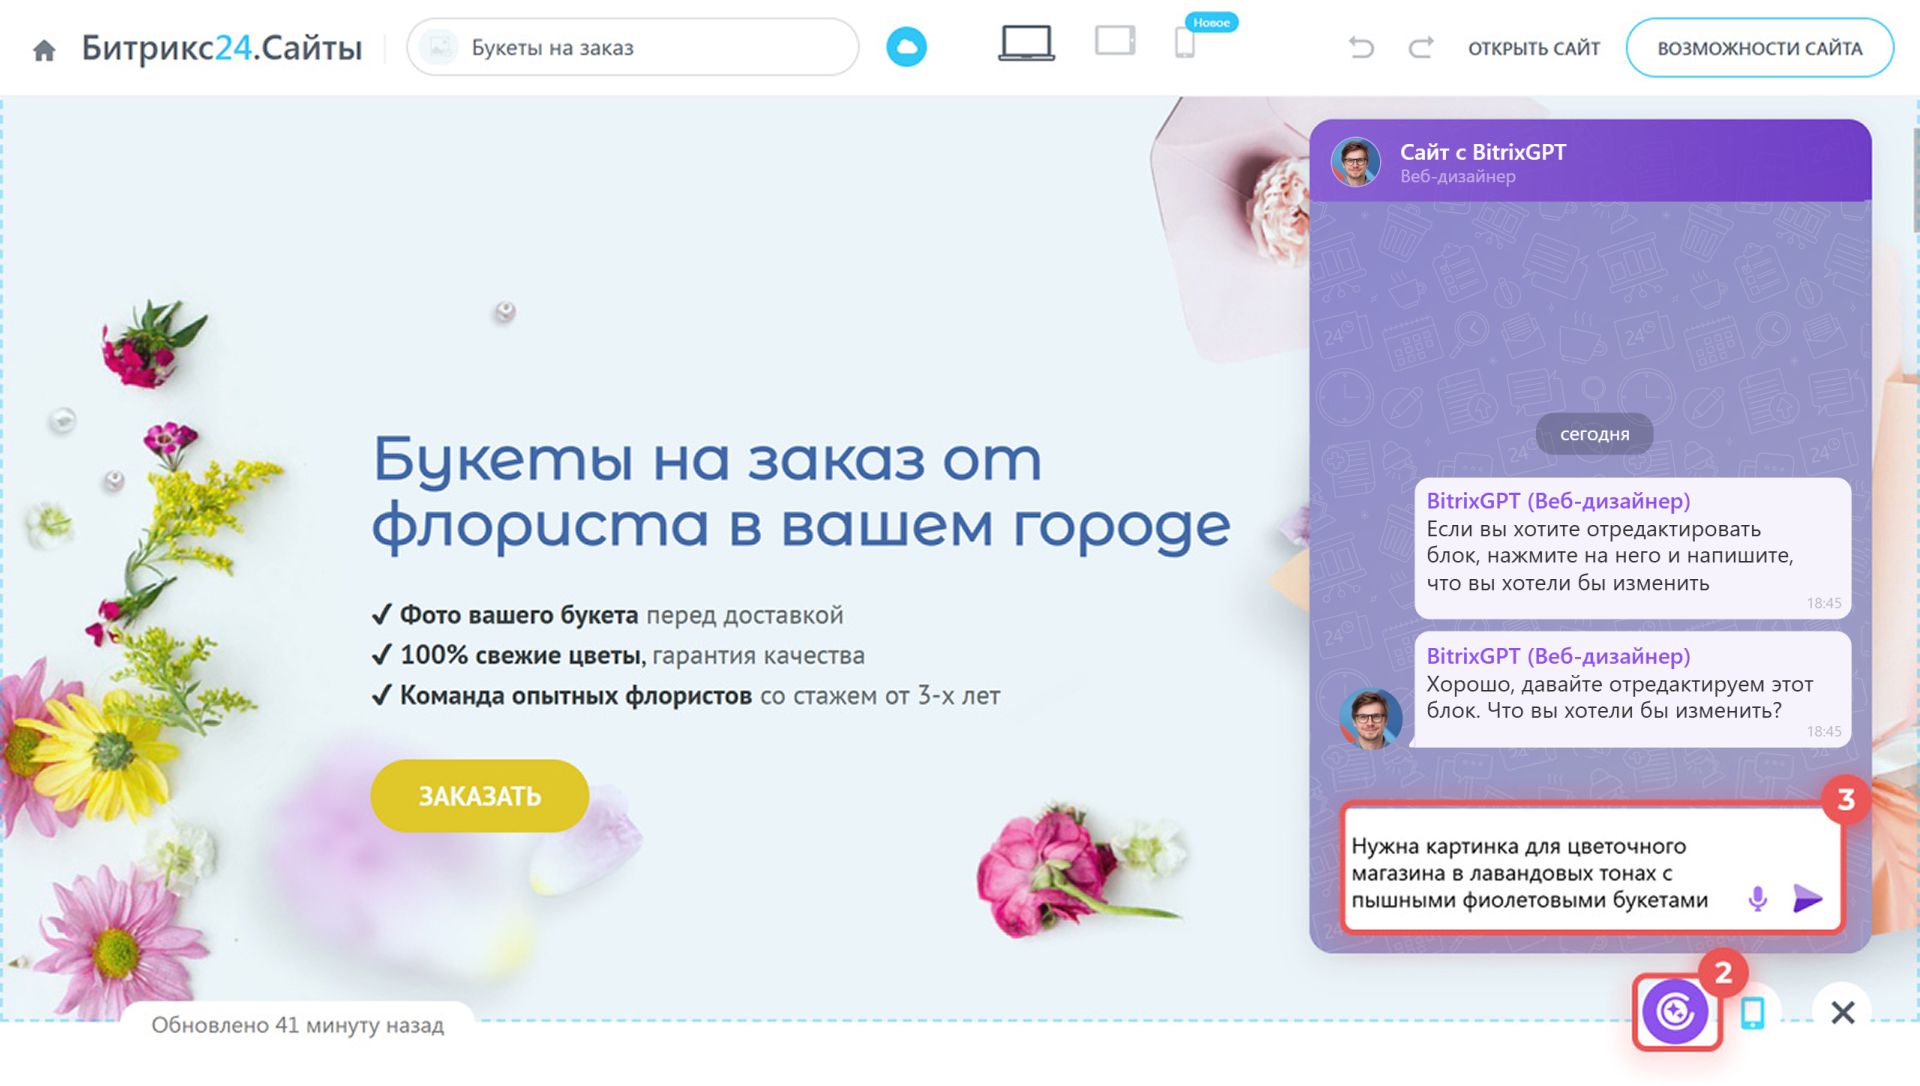Click the blue phone icon at the bottom
The height and width of the screenshot is (1086, 1920).
1752,1013
